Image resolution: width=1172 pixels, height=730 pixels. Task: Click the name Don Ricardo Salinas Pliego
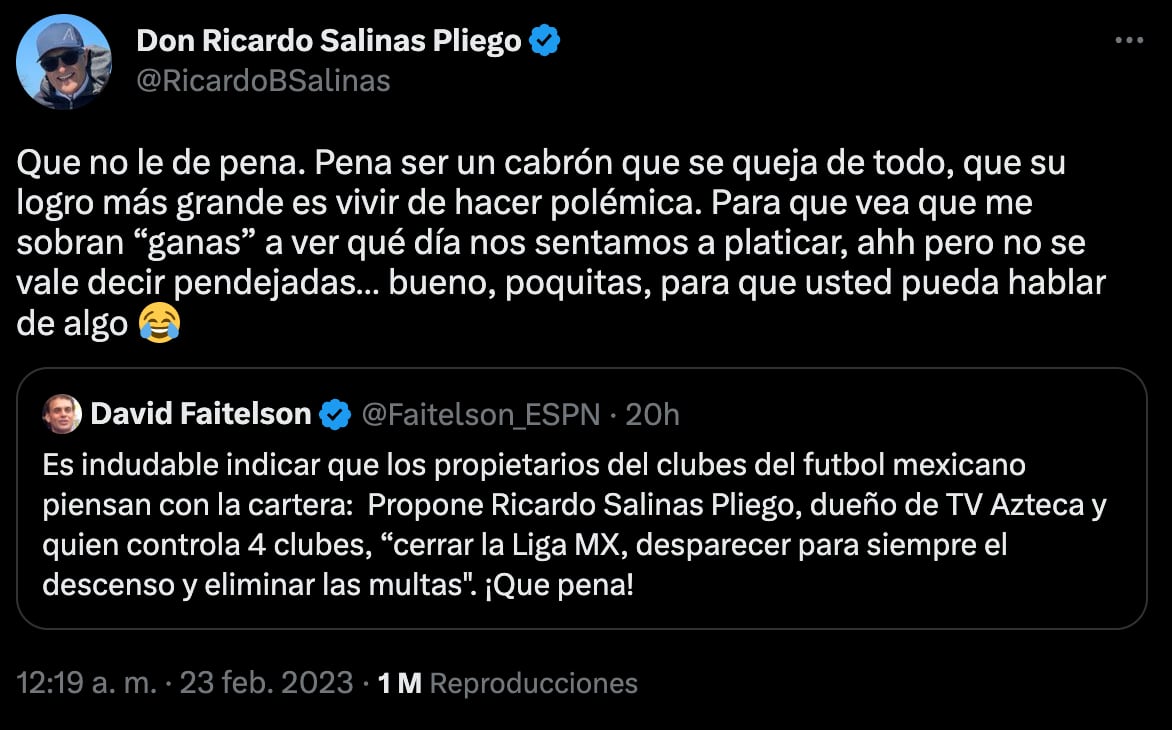328,41
